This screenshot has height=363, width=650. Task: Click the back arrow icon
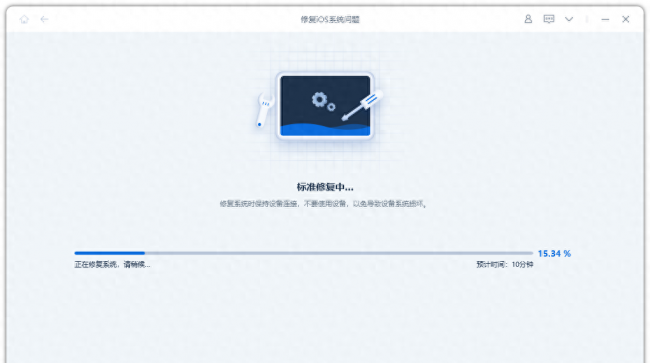(x=44, y=19)
